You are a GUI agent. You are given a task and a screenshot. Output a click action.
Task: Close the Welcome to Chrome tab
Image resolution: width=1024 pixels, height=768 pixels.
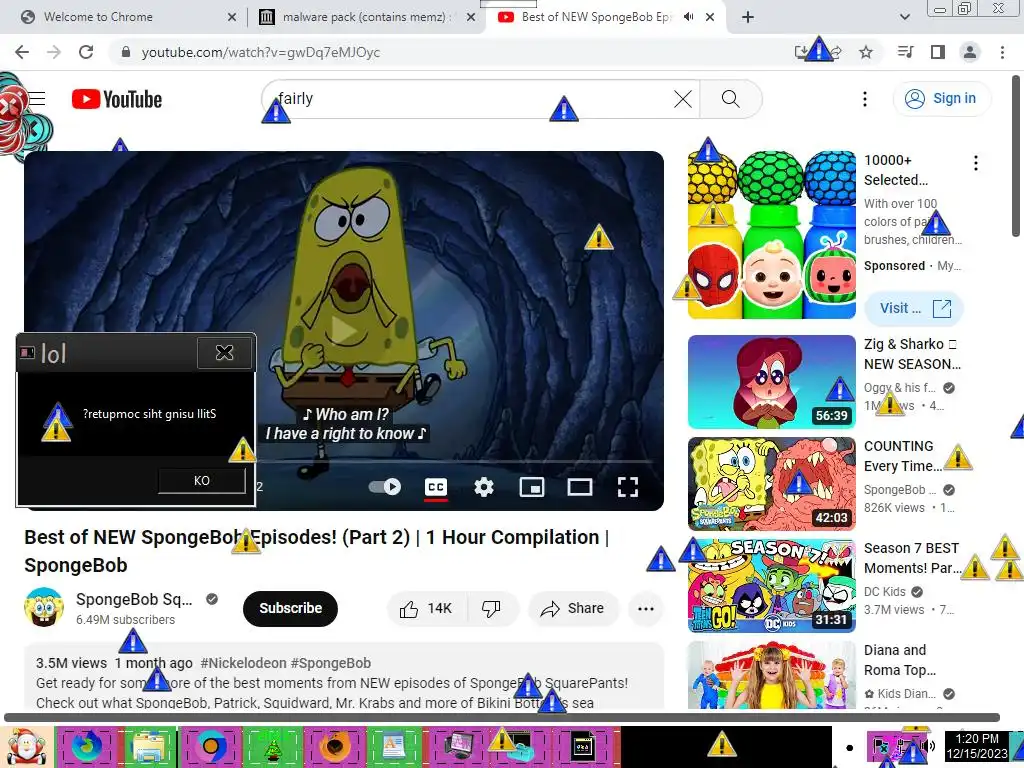click(x=232, y=17)
